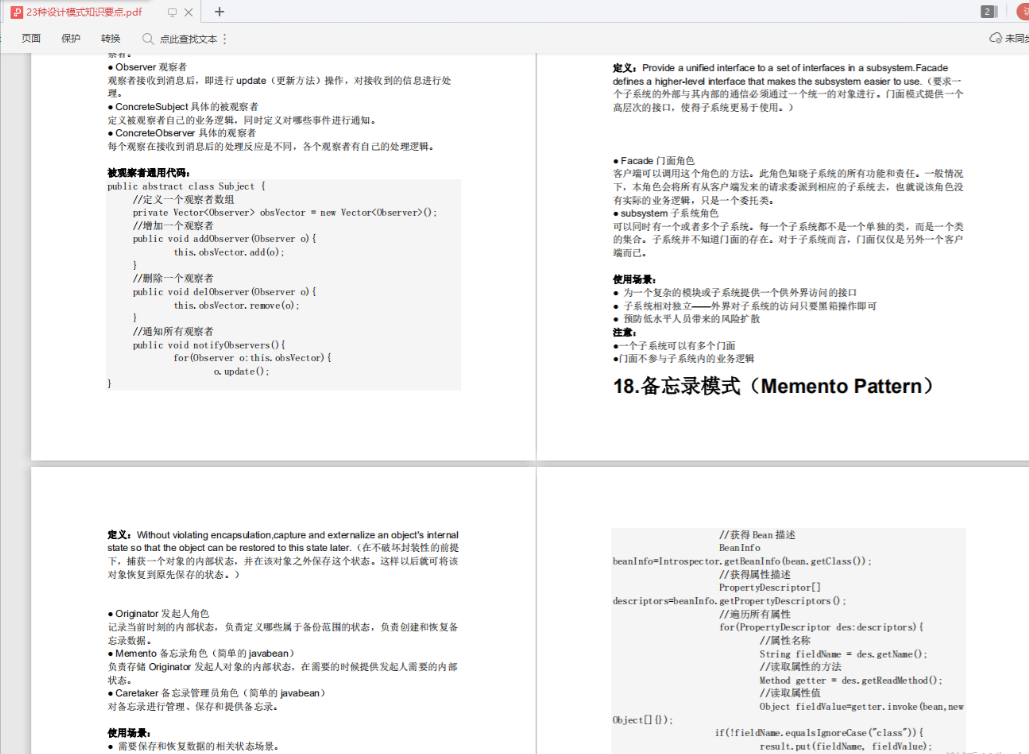Screen dimensions: 1029x754
Task: Click the code line public void notifyObservers()
Action: [209, 345]
